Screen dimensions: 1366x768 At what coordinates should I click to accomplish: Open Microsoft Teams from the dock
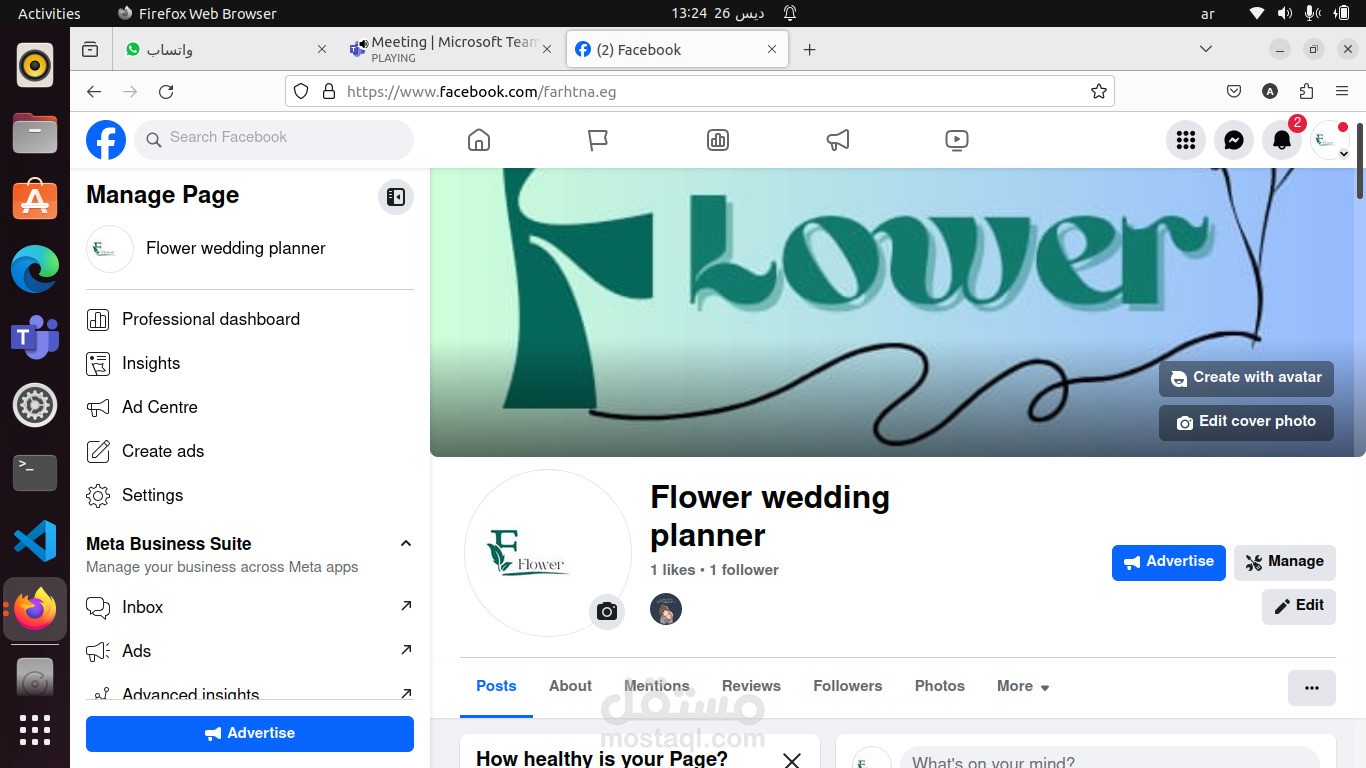coord(35,337)
